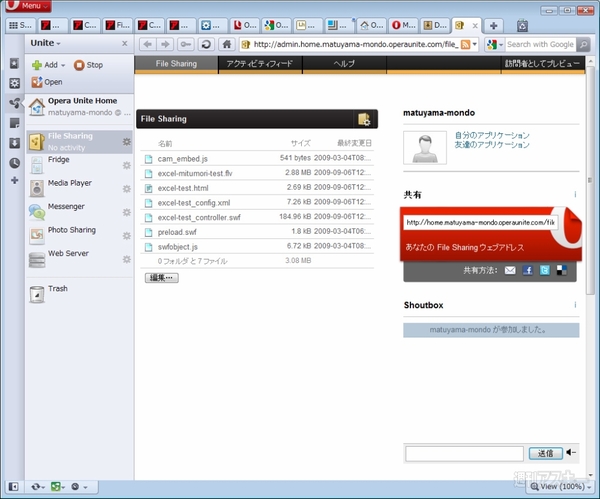Open the Bookmarks panel icon
This screenshot has height=499, width=600.
14,63
